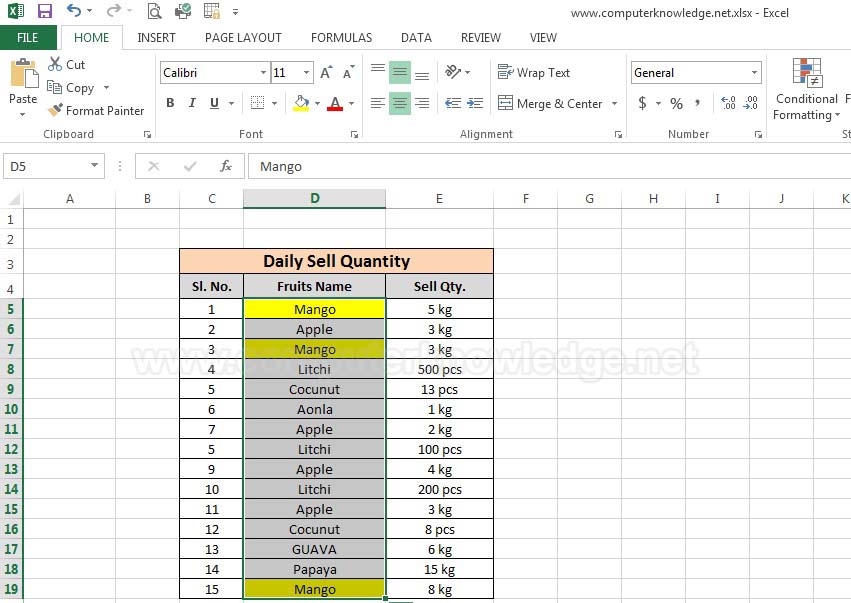Click the Increase Indent icon
Viewport: 851px width, 603px height.
click(x=475, y=103)
